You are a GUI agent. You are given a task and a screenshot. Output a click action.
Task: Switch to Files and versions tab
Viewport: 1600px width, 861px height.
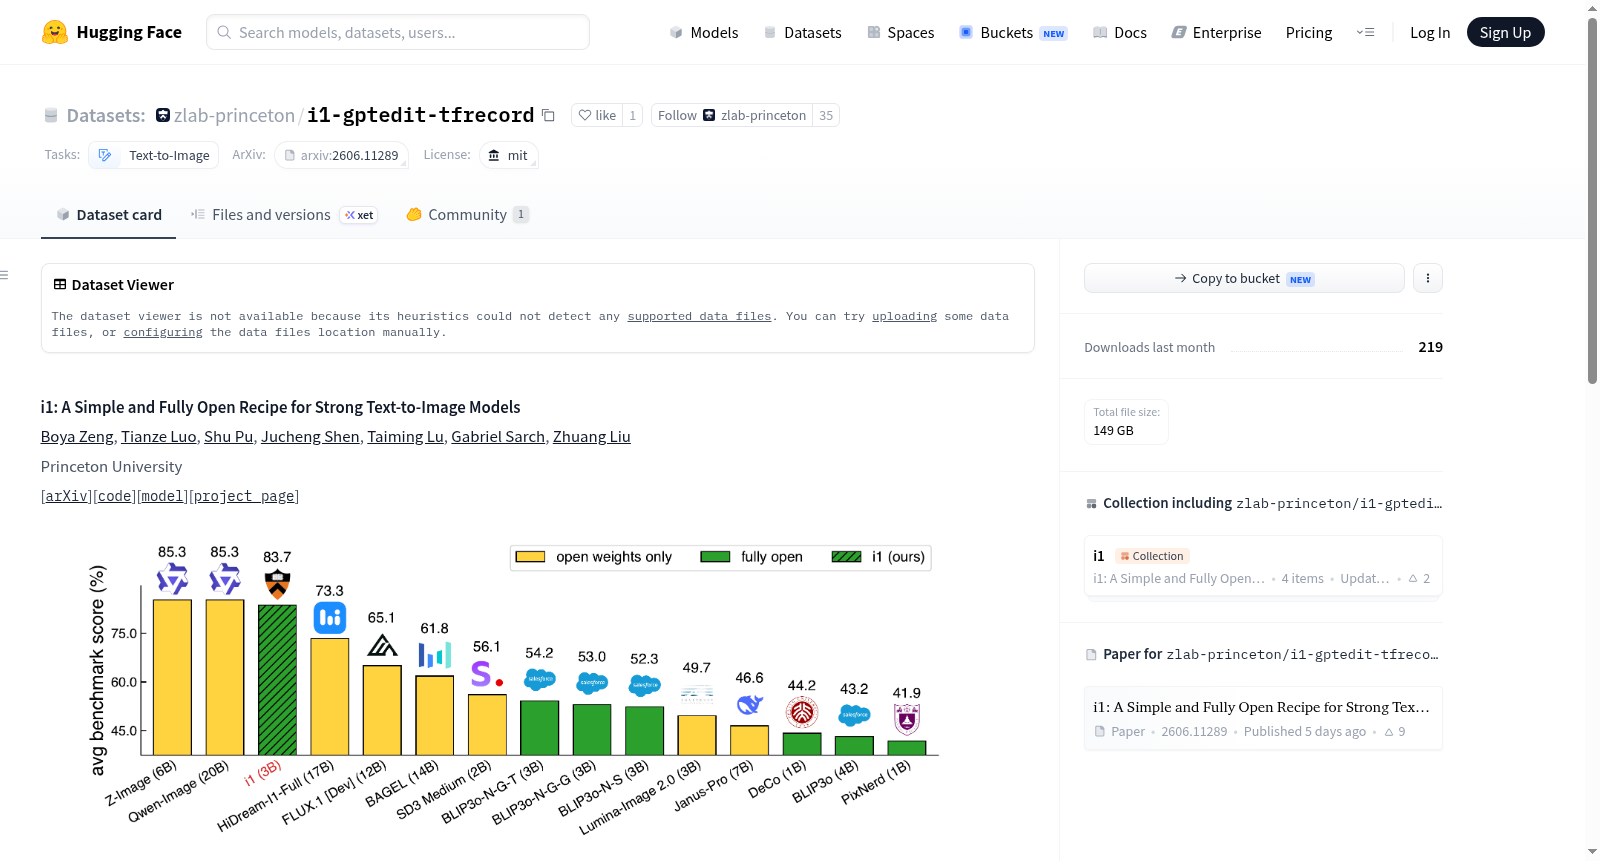284,215
